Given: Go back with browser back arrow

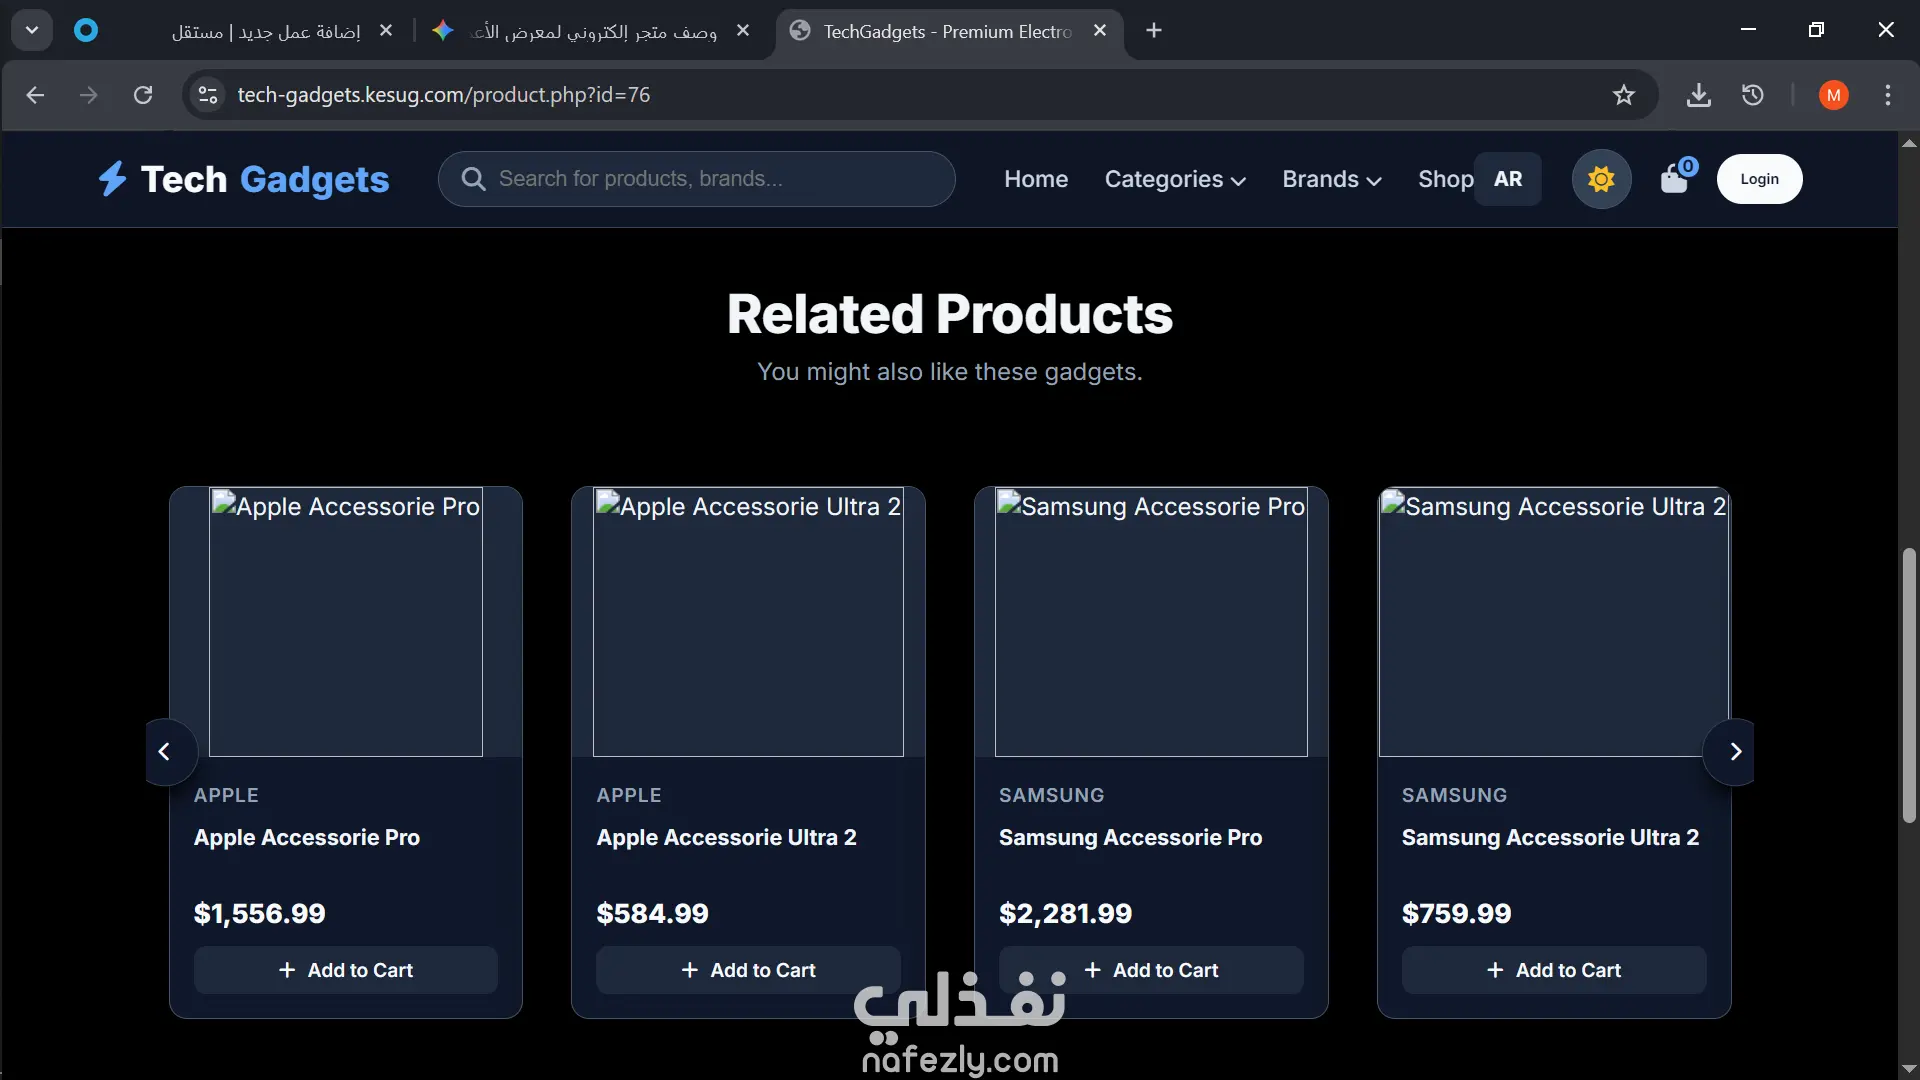Looking at the screenshot, I should 35,95.
